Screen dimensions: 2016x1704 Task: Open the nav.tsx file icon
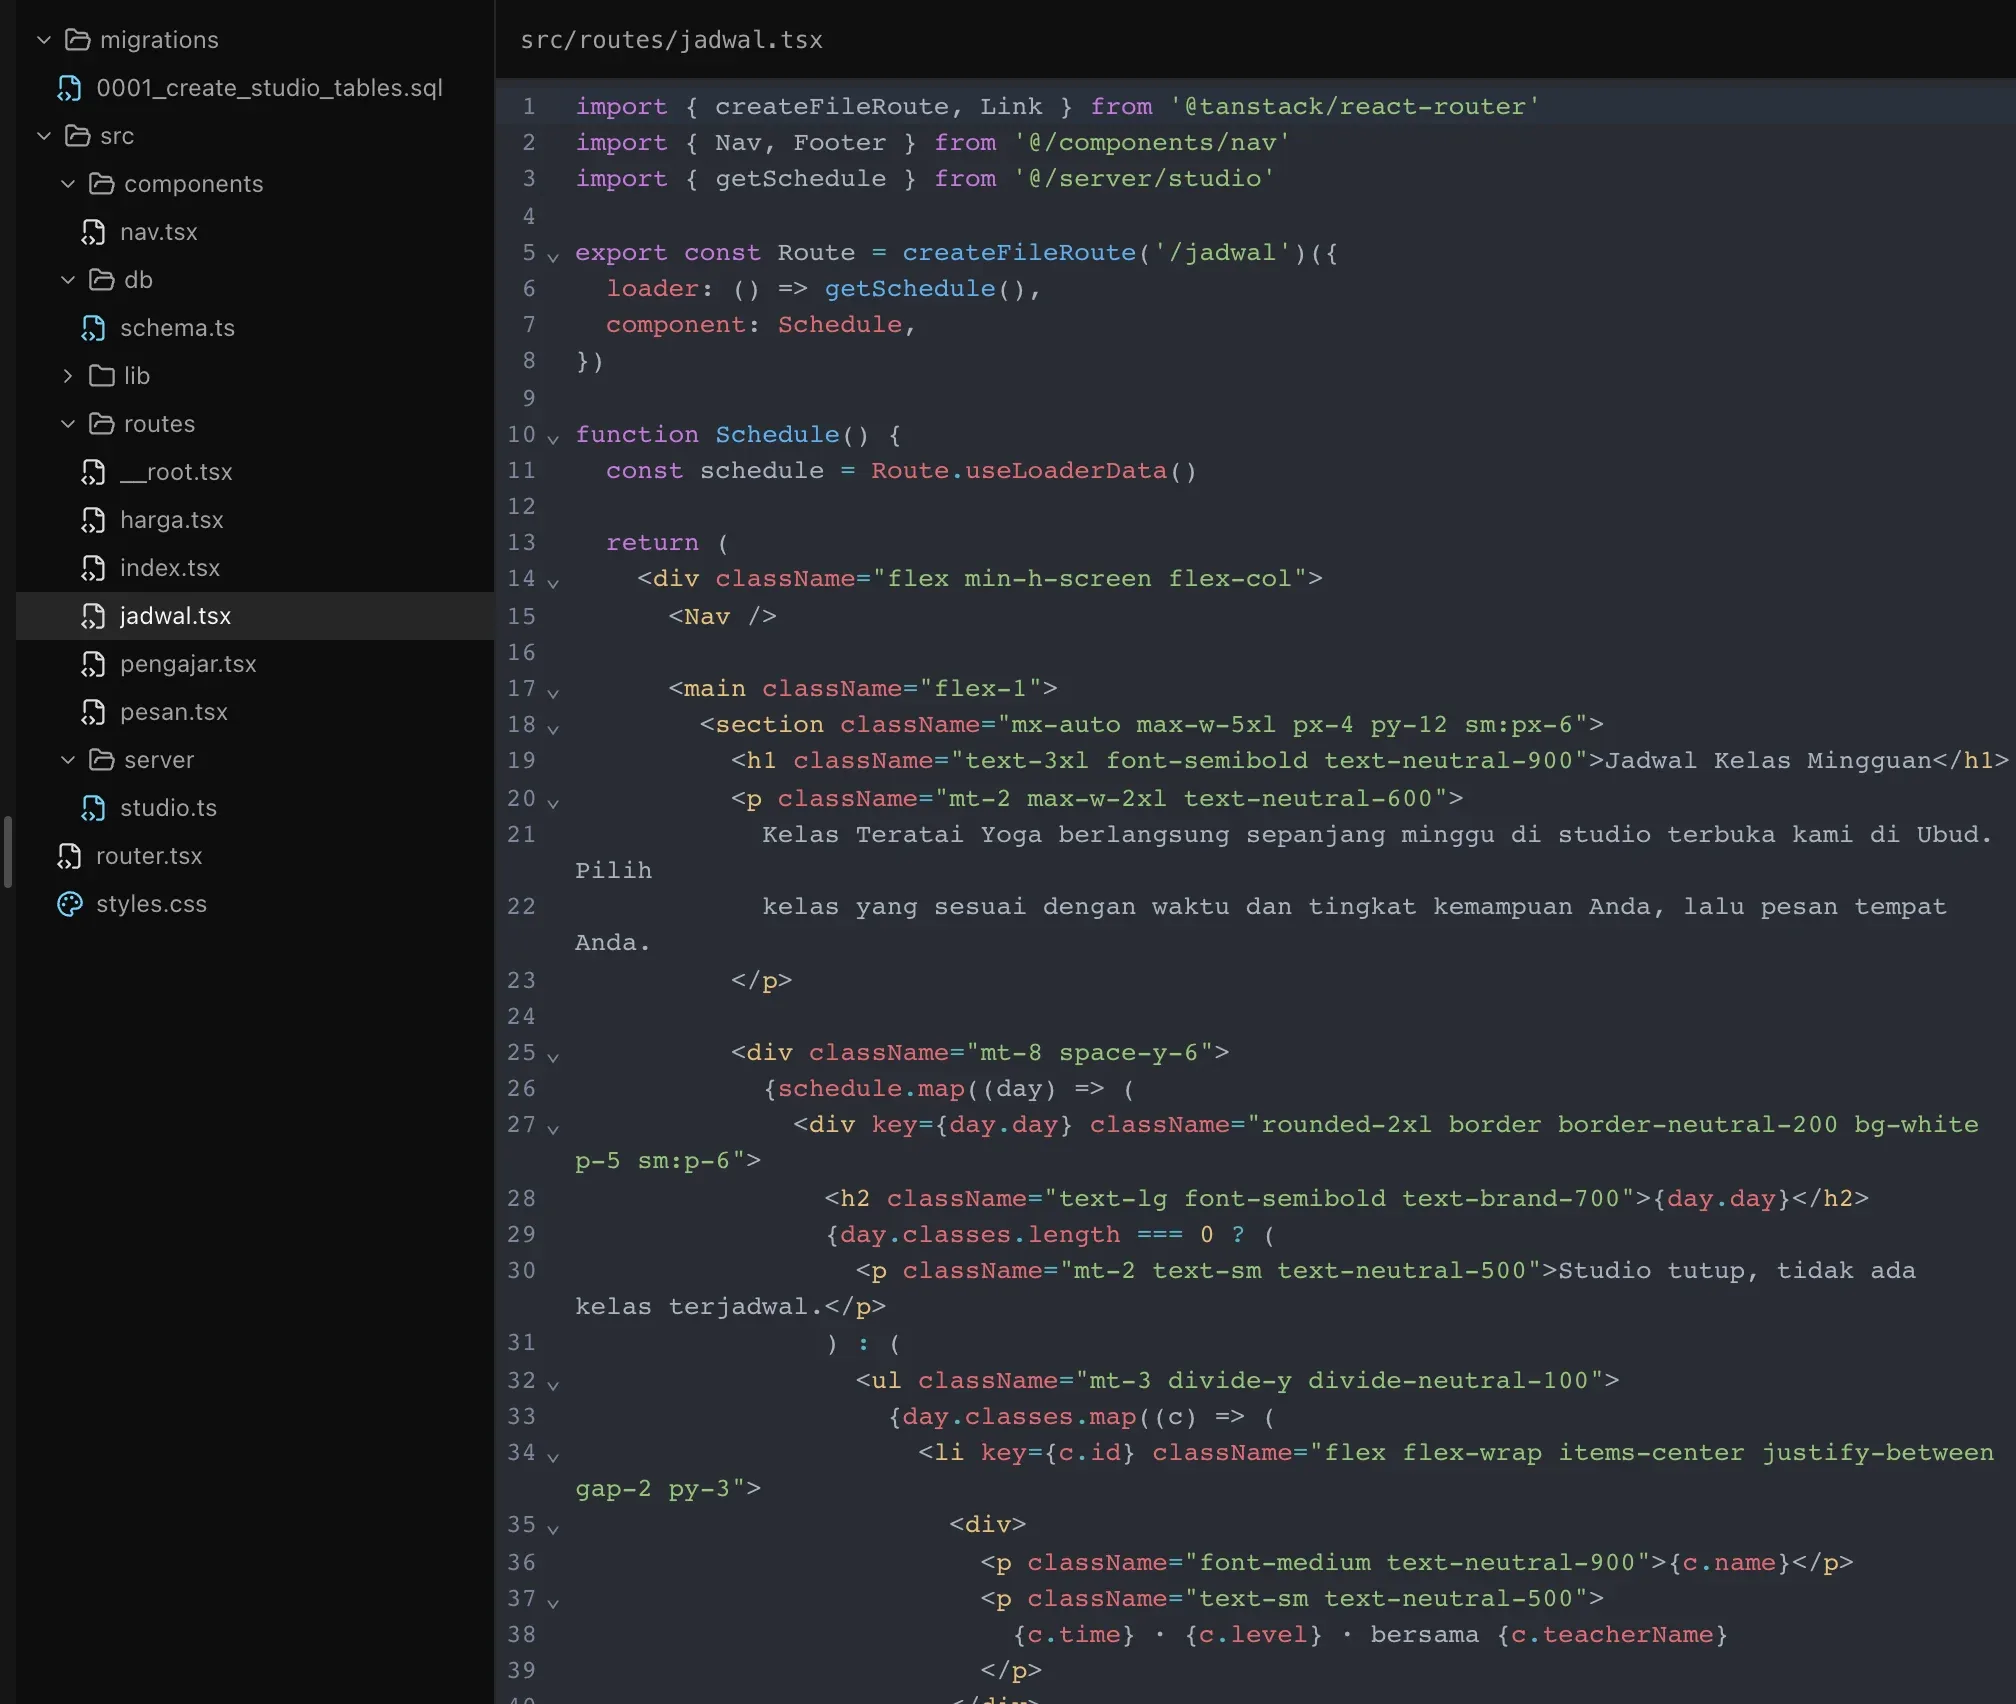click(x=93, y=232)
